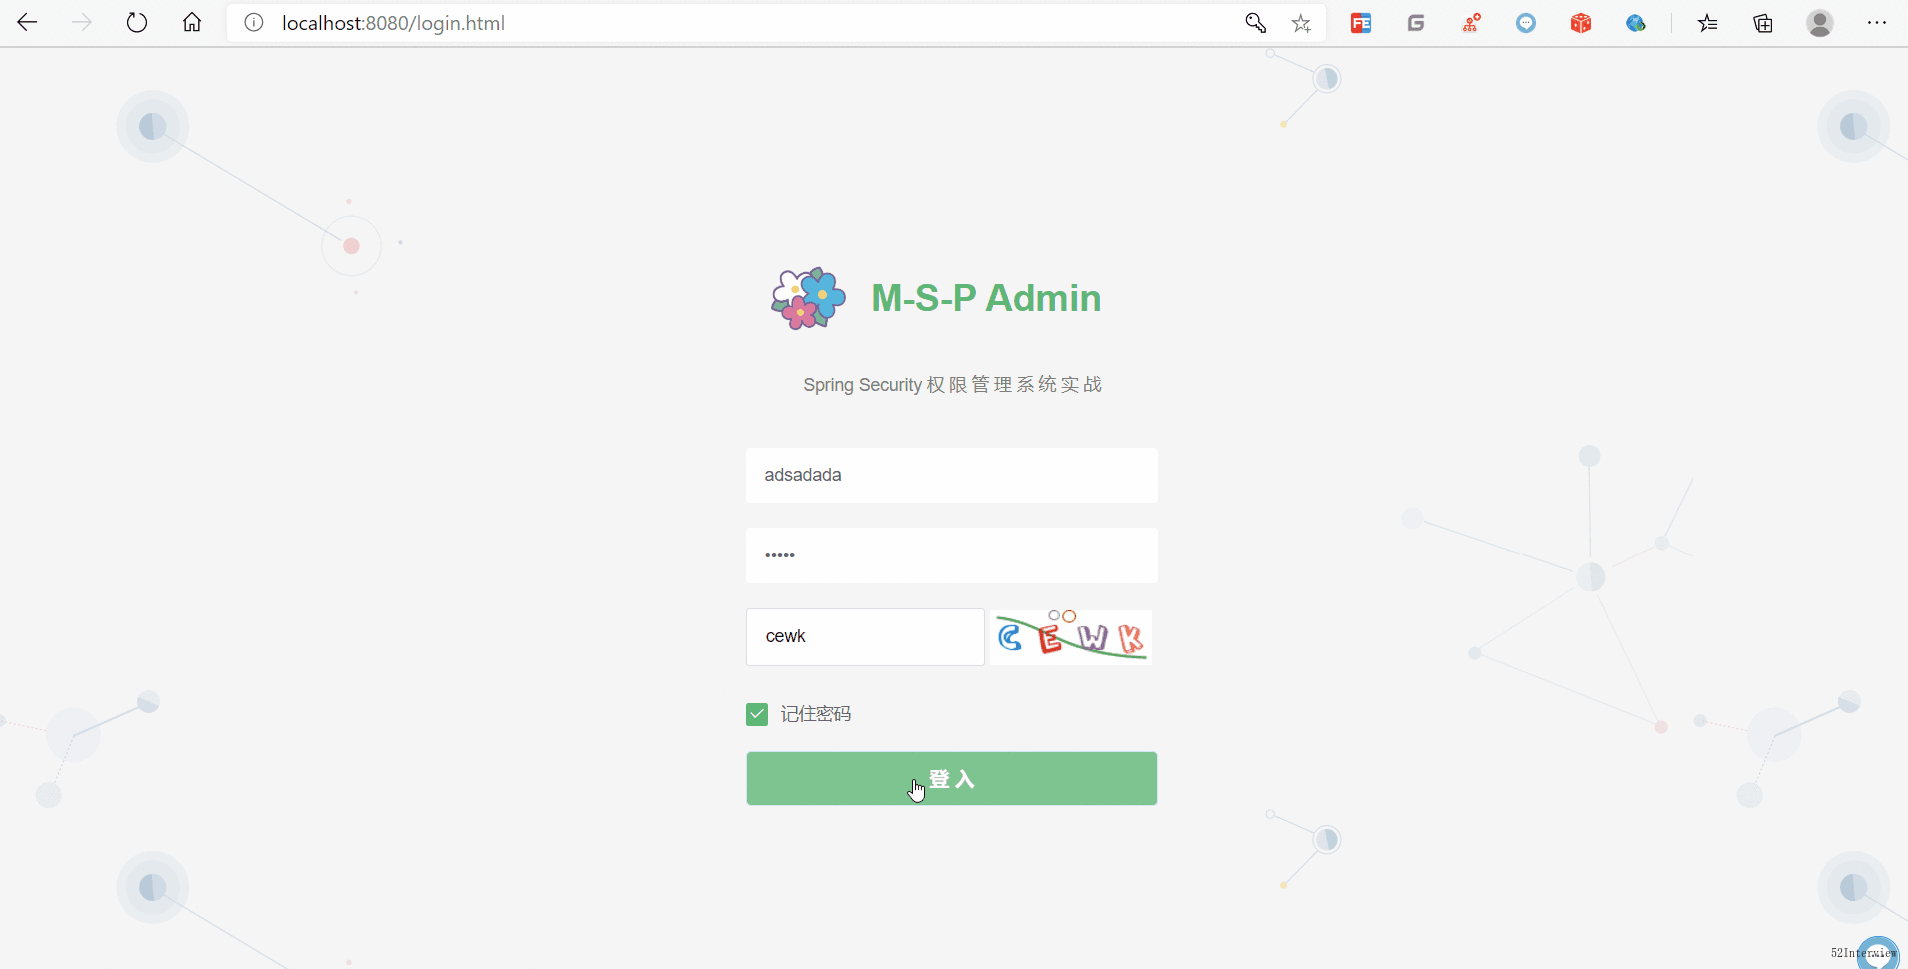Focus the password input field
1908x969 pixels.
point(952,555)
